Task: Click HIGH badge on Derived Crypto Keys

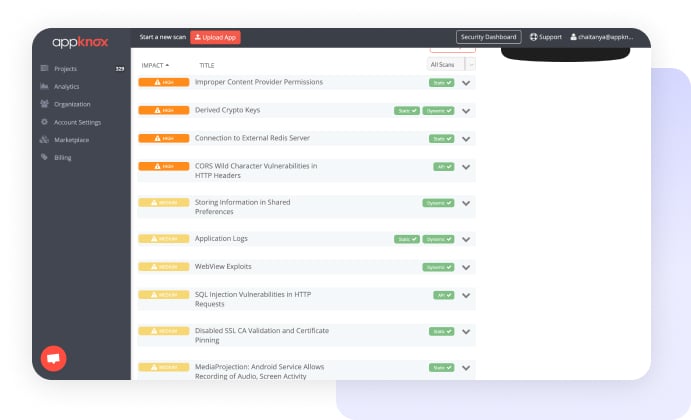Action: (x=164, y=110)
